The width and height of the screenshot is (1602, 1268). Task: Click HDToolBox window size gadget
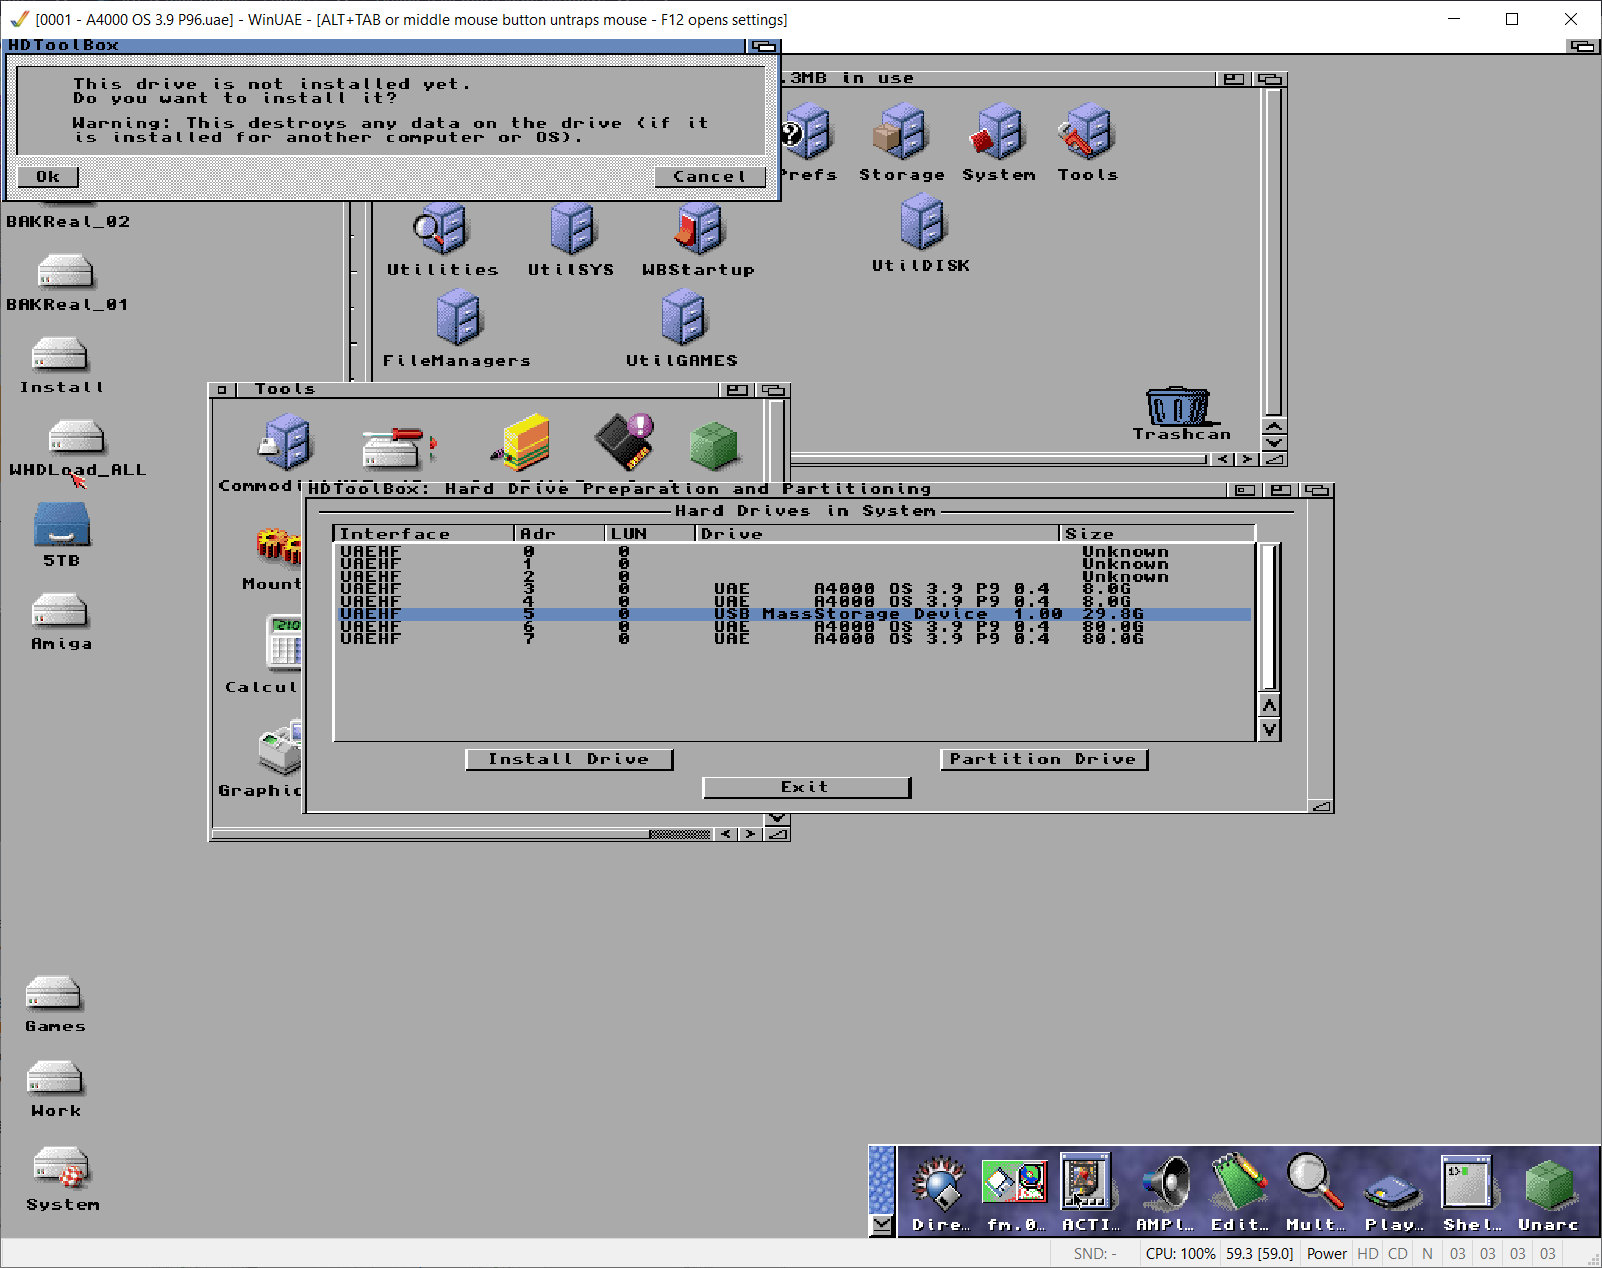point(1321,806)
